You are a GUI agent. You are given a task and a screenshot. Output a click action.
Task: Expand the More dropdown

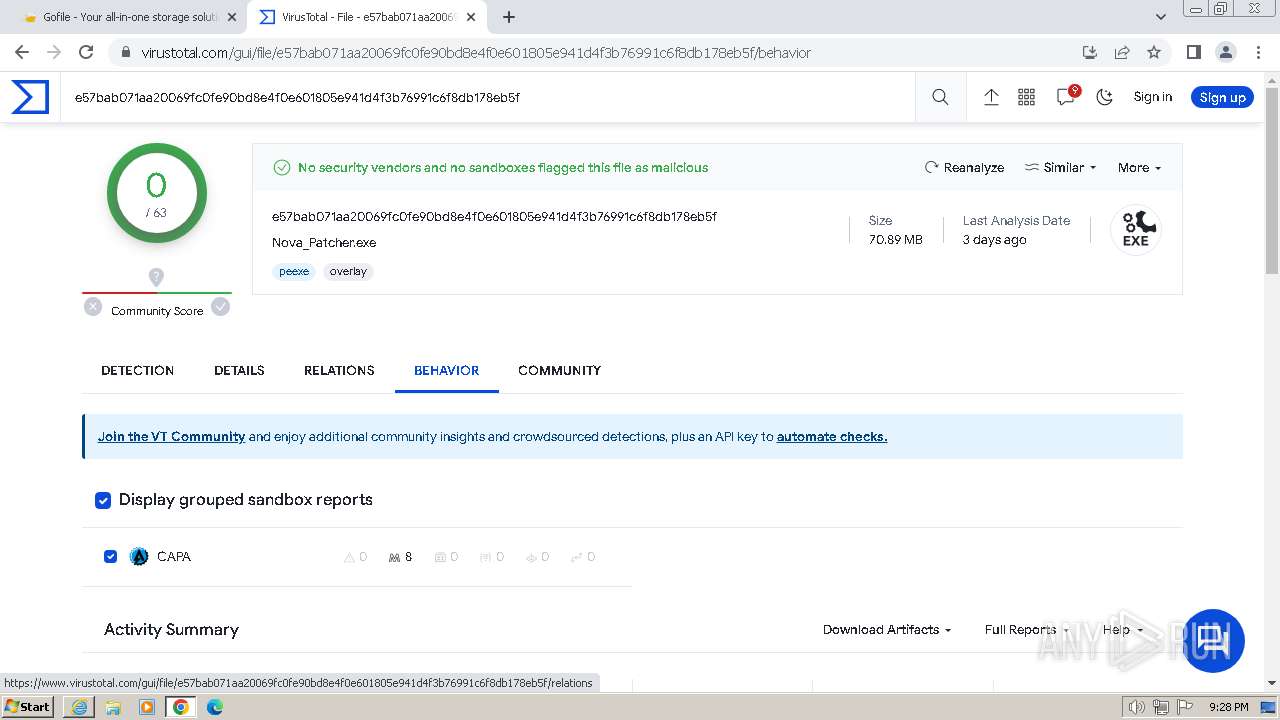[1139, 167]
